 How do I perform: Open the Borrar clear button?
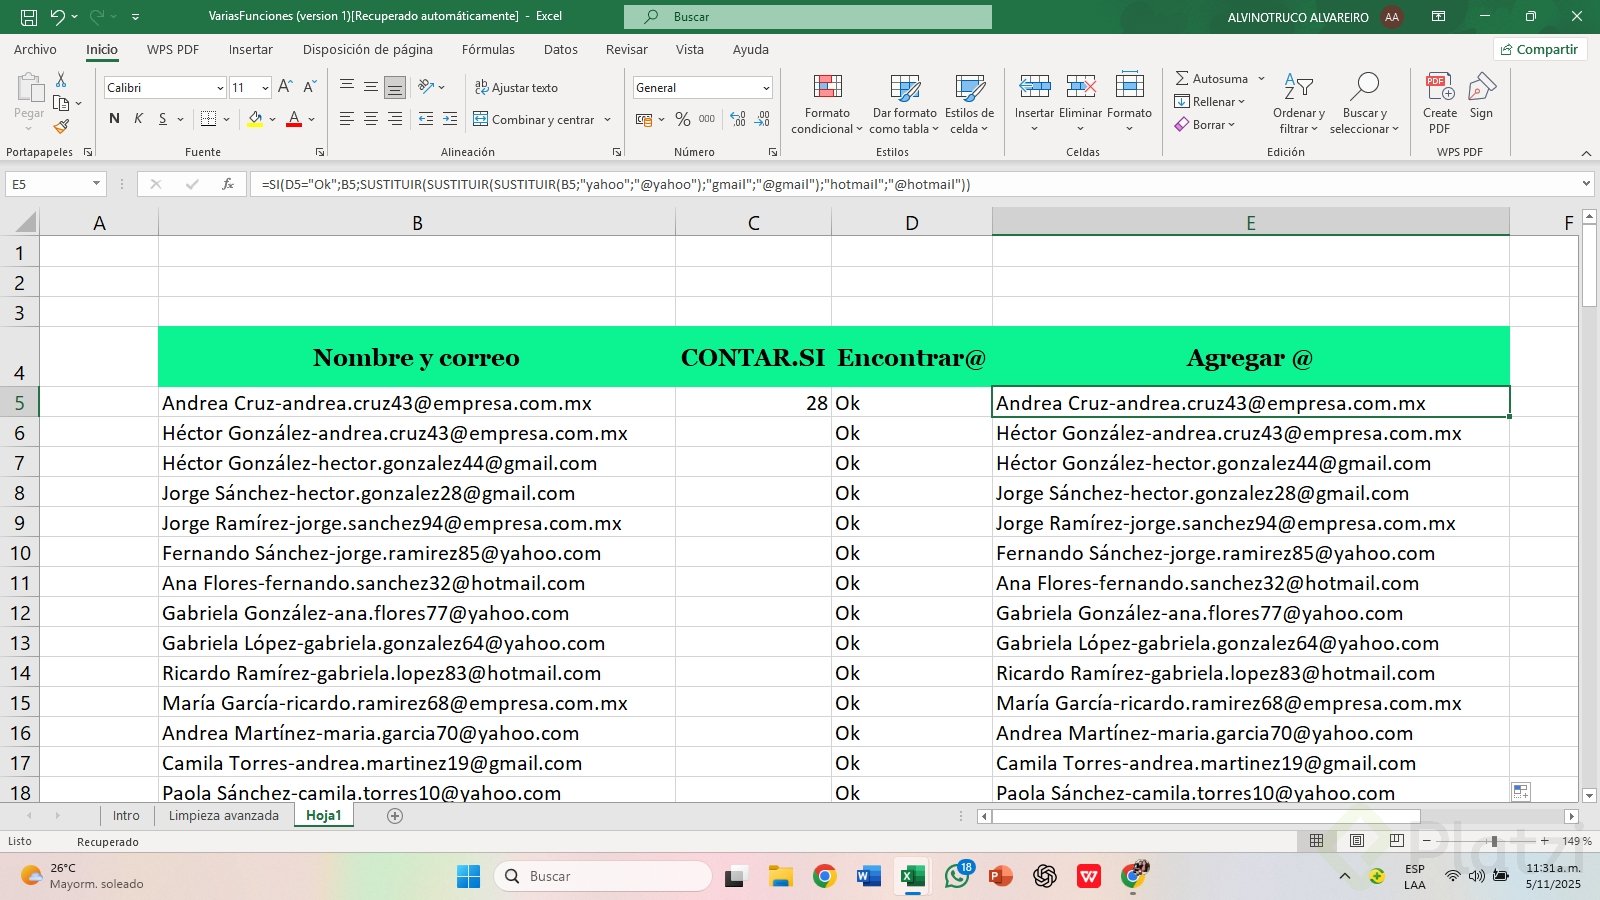[x=1205, y=125]
